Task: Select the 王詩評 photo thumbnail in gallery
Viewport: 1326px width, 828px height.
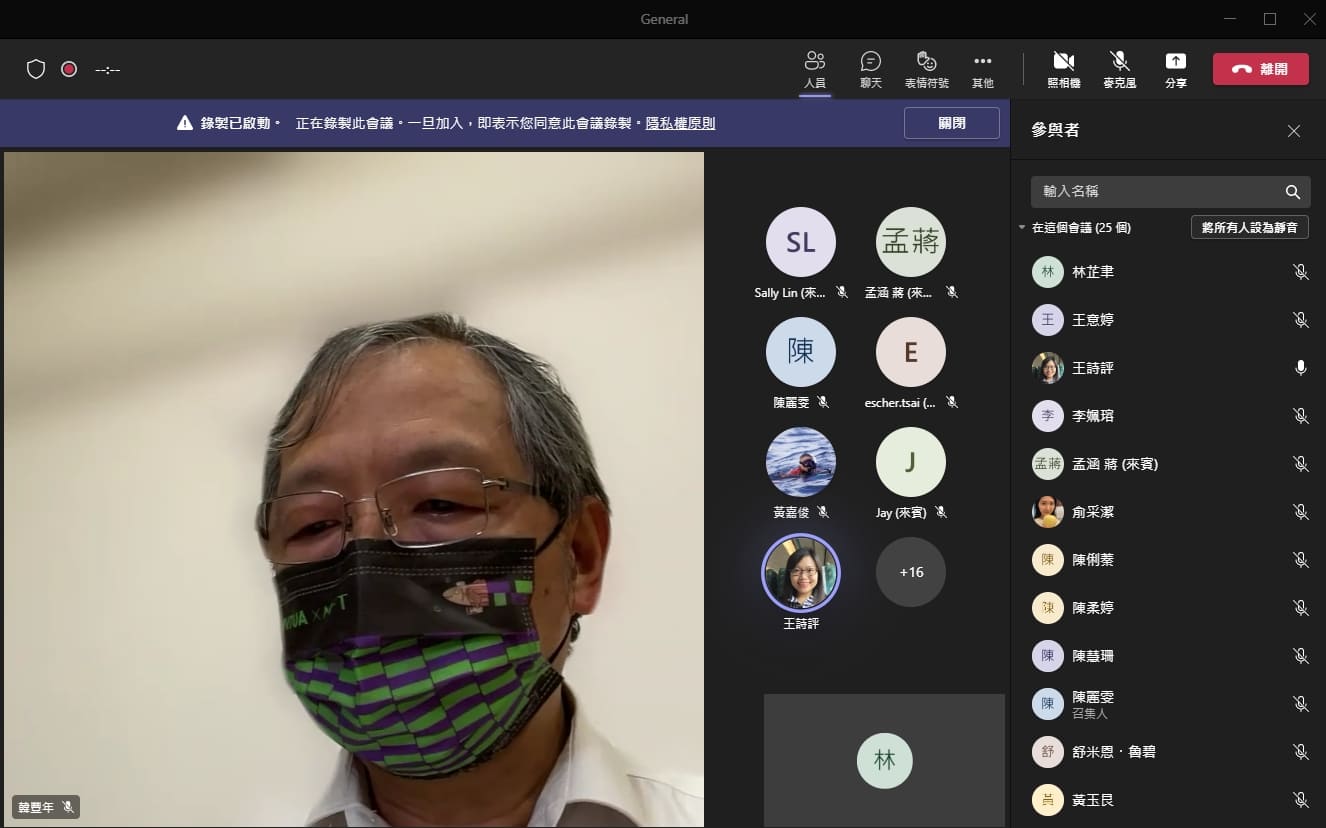Action: pos(800,573)
